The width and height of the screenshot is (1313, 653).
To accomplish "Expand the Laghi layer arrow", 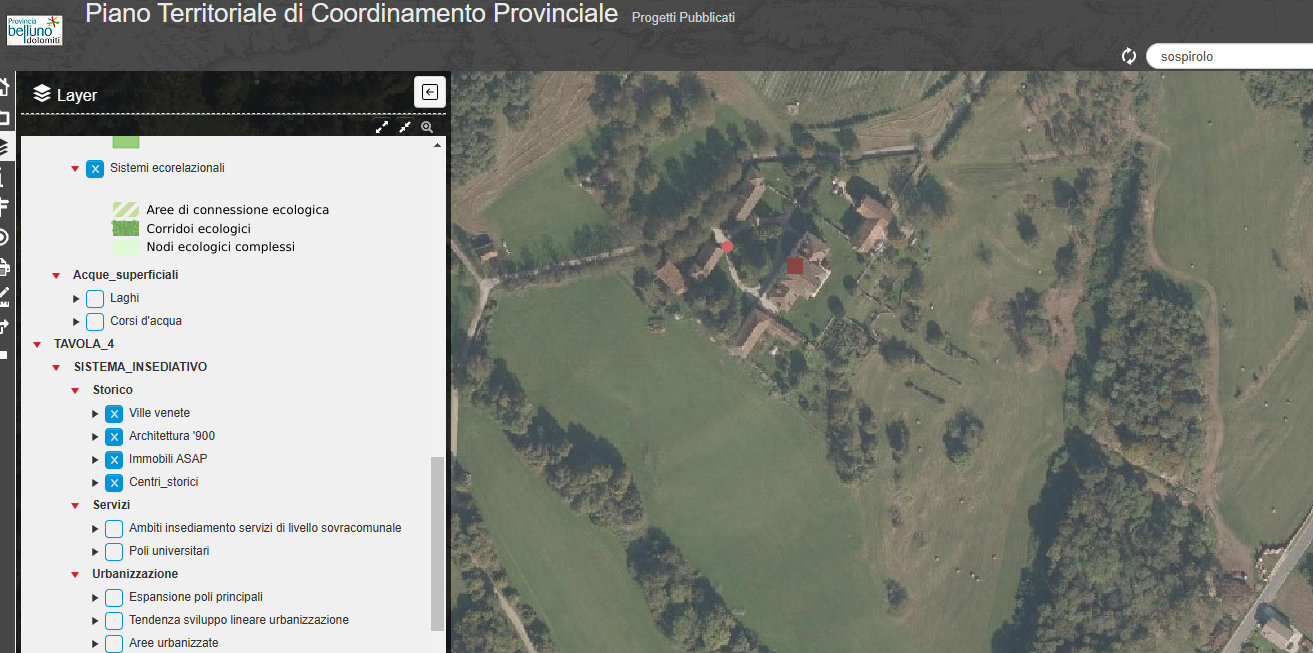I will click(x=76, y=299).
